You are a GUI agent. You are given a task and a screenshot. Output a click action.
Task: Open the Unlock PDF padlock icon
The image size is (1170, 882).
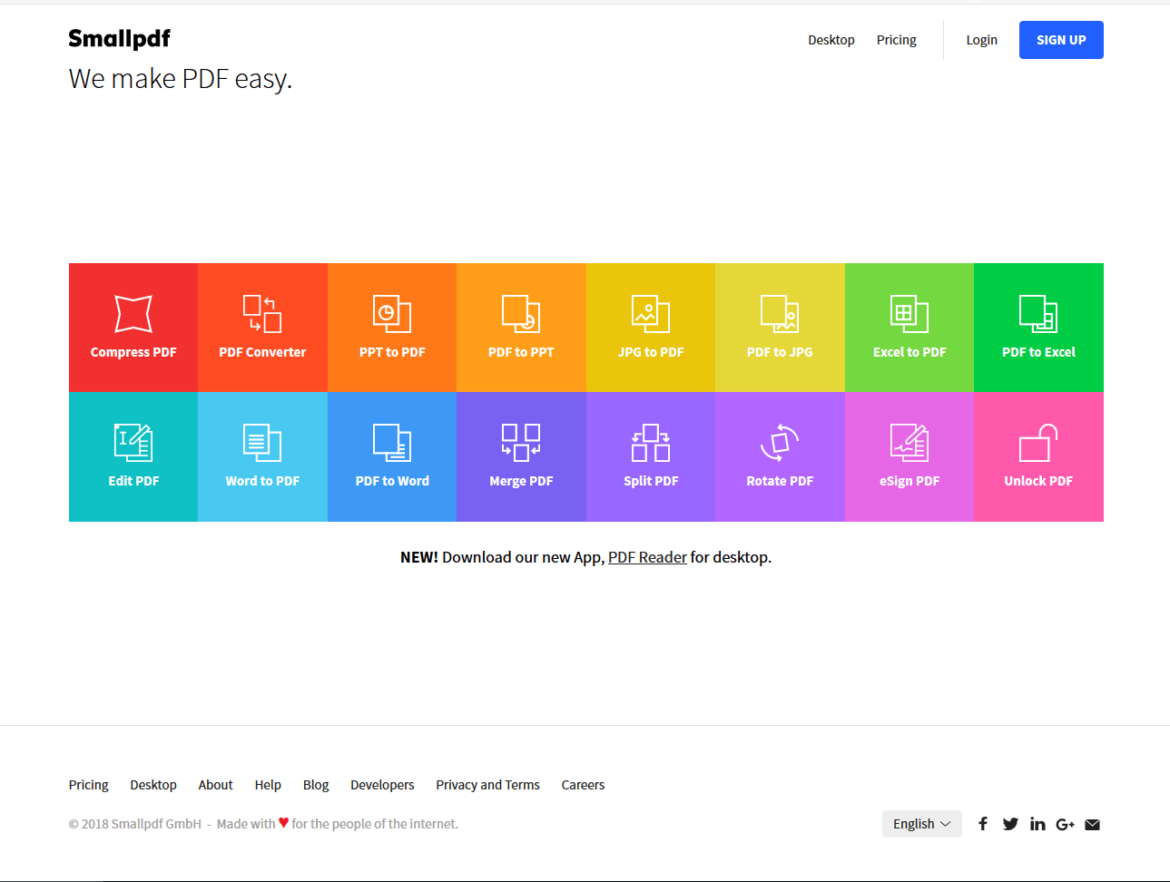pyautogui.click(x=1038, y=443)
